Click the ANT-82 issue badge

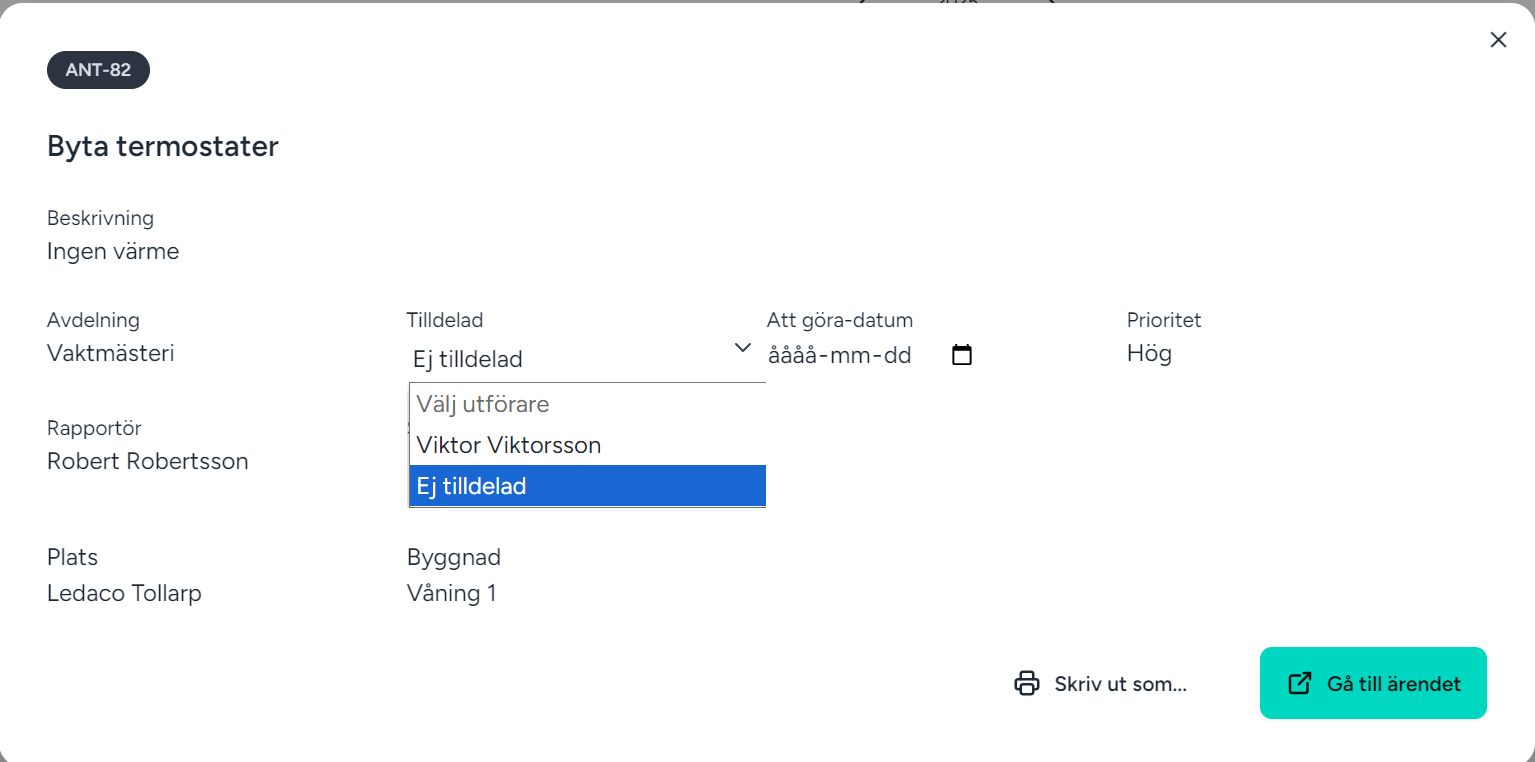(x=98, y=70)
